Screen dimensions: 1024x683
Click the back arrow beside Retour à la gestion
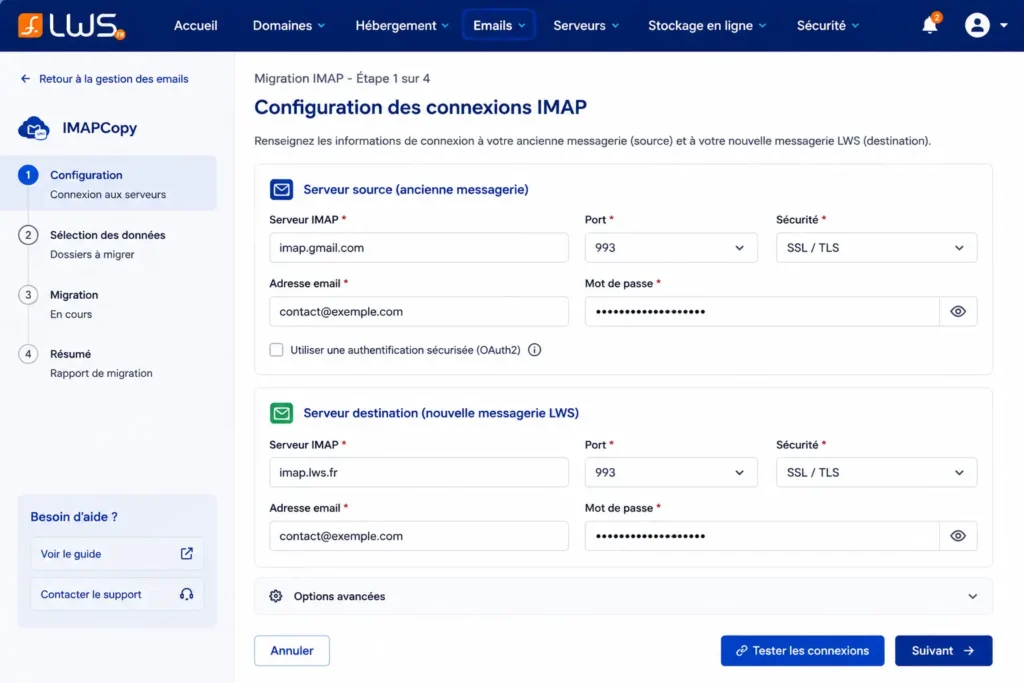coord(25,79)
